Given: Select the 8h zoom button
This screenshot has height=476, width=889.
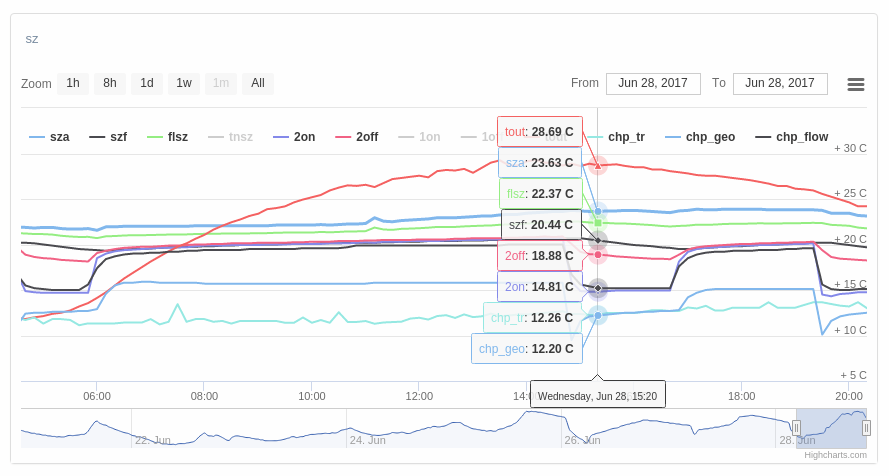Looking at the screenshot, I should (x=110, y=84).
